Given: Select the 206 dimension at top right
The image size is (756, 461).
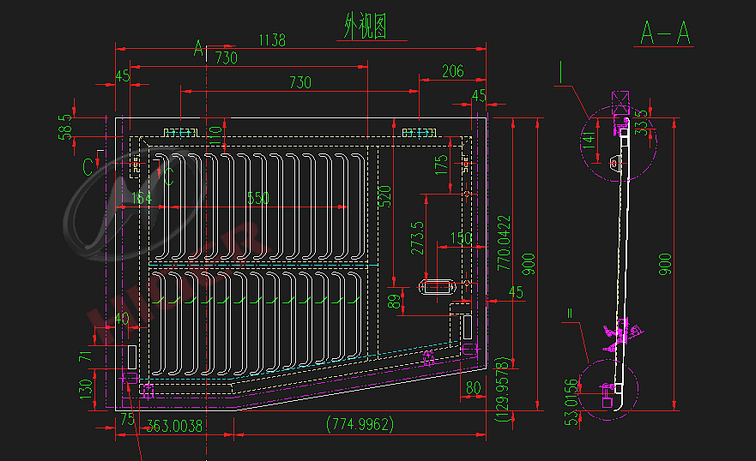Looking at the screenshot, I should (x=452, y=71).
